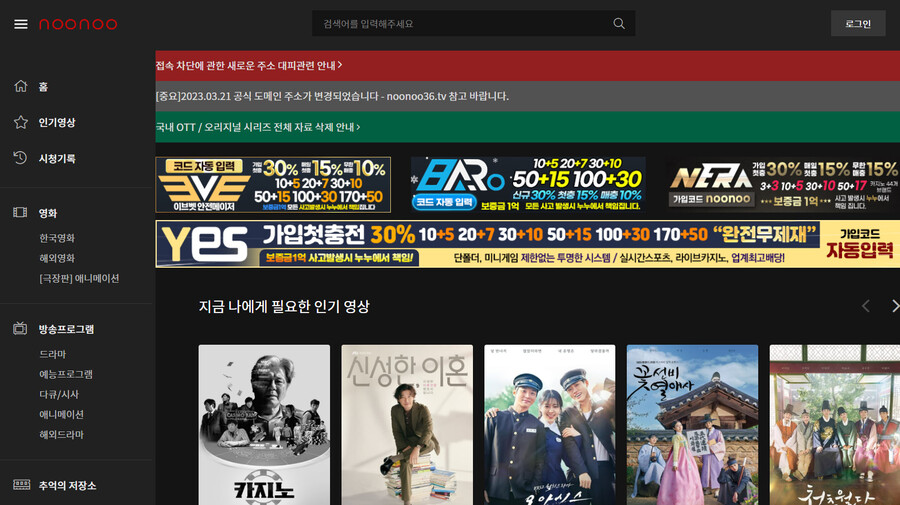This screenshot has height=505, width=900.
Task: Select 애니메이션 under 방송프로그램
Action: click(61, 414)
